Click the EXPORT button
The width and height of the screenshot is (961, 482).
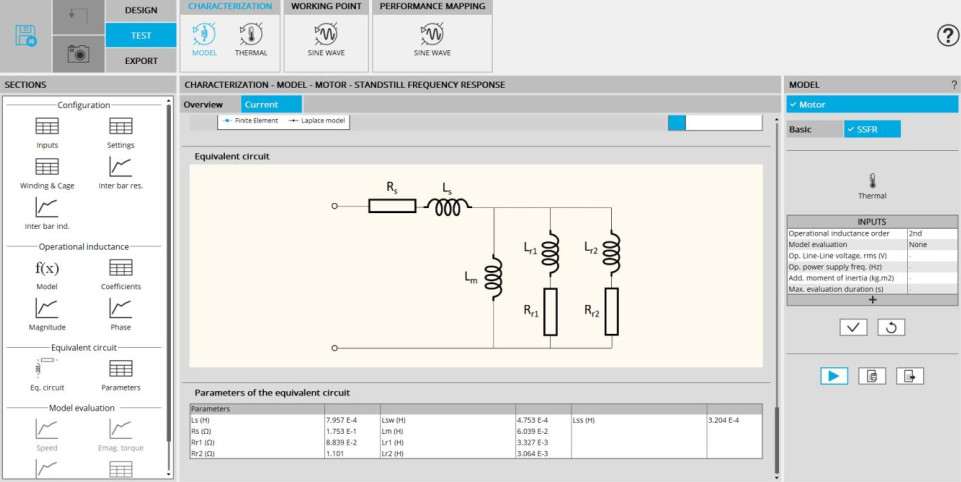point(141,61)
